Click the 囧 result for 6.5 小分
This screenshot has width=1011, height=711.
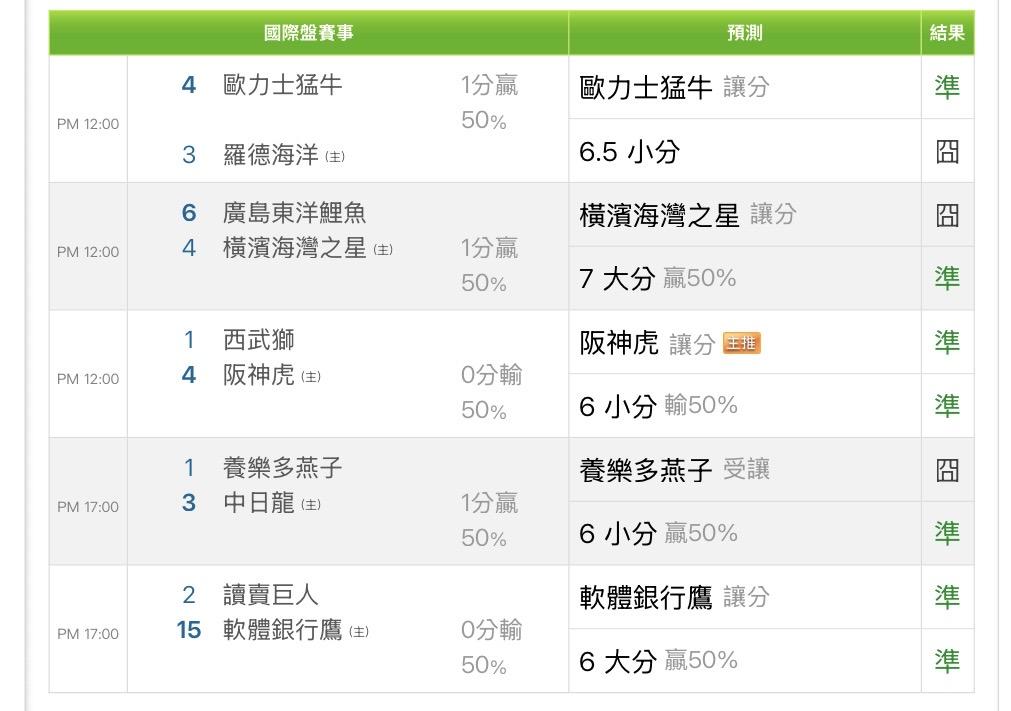(x=946, y=151)
